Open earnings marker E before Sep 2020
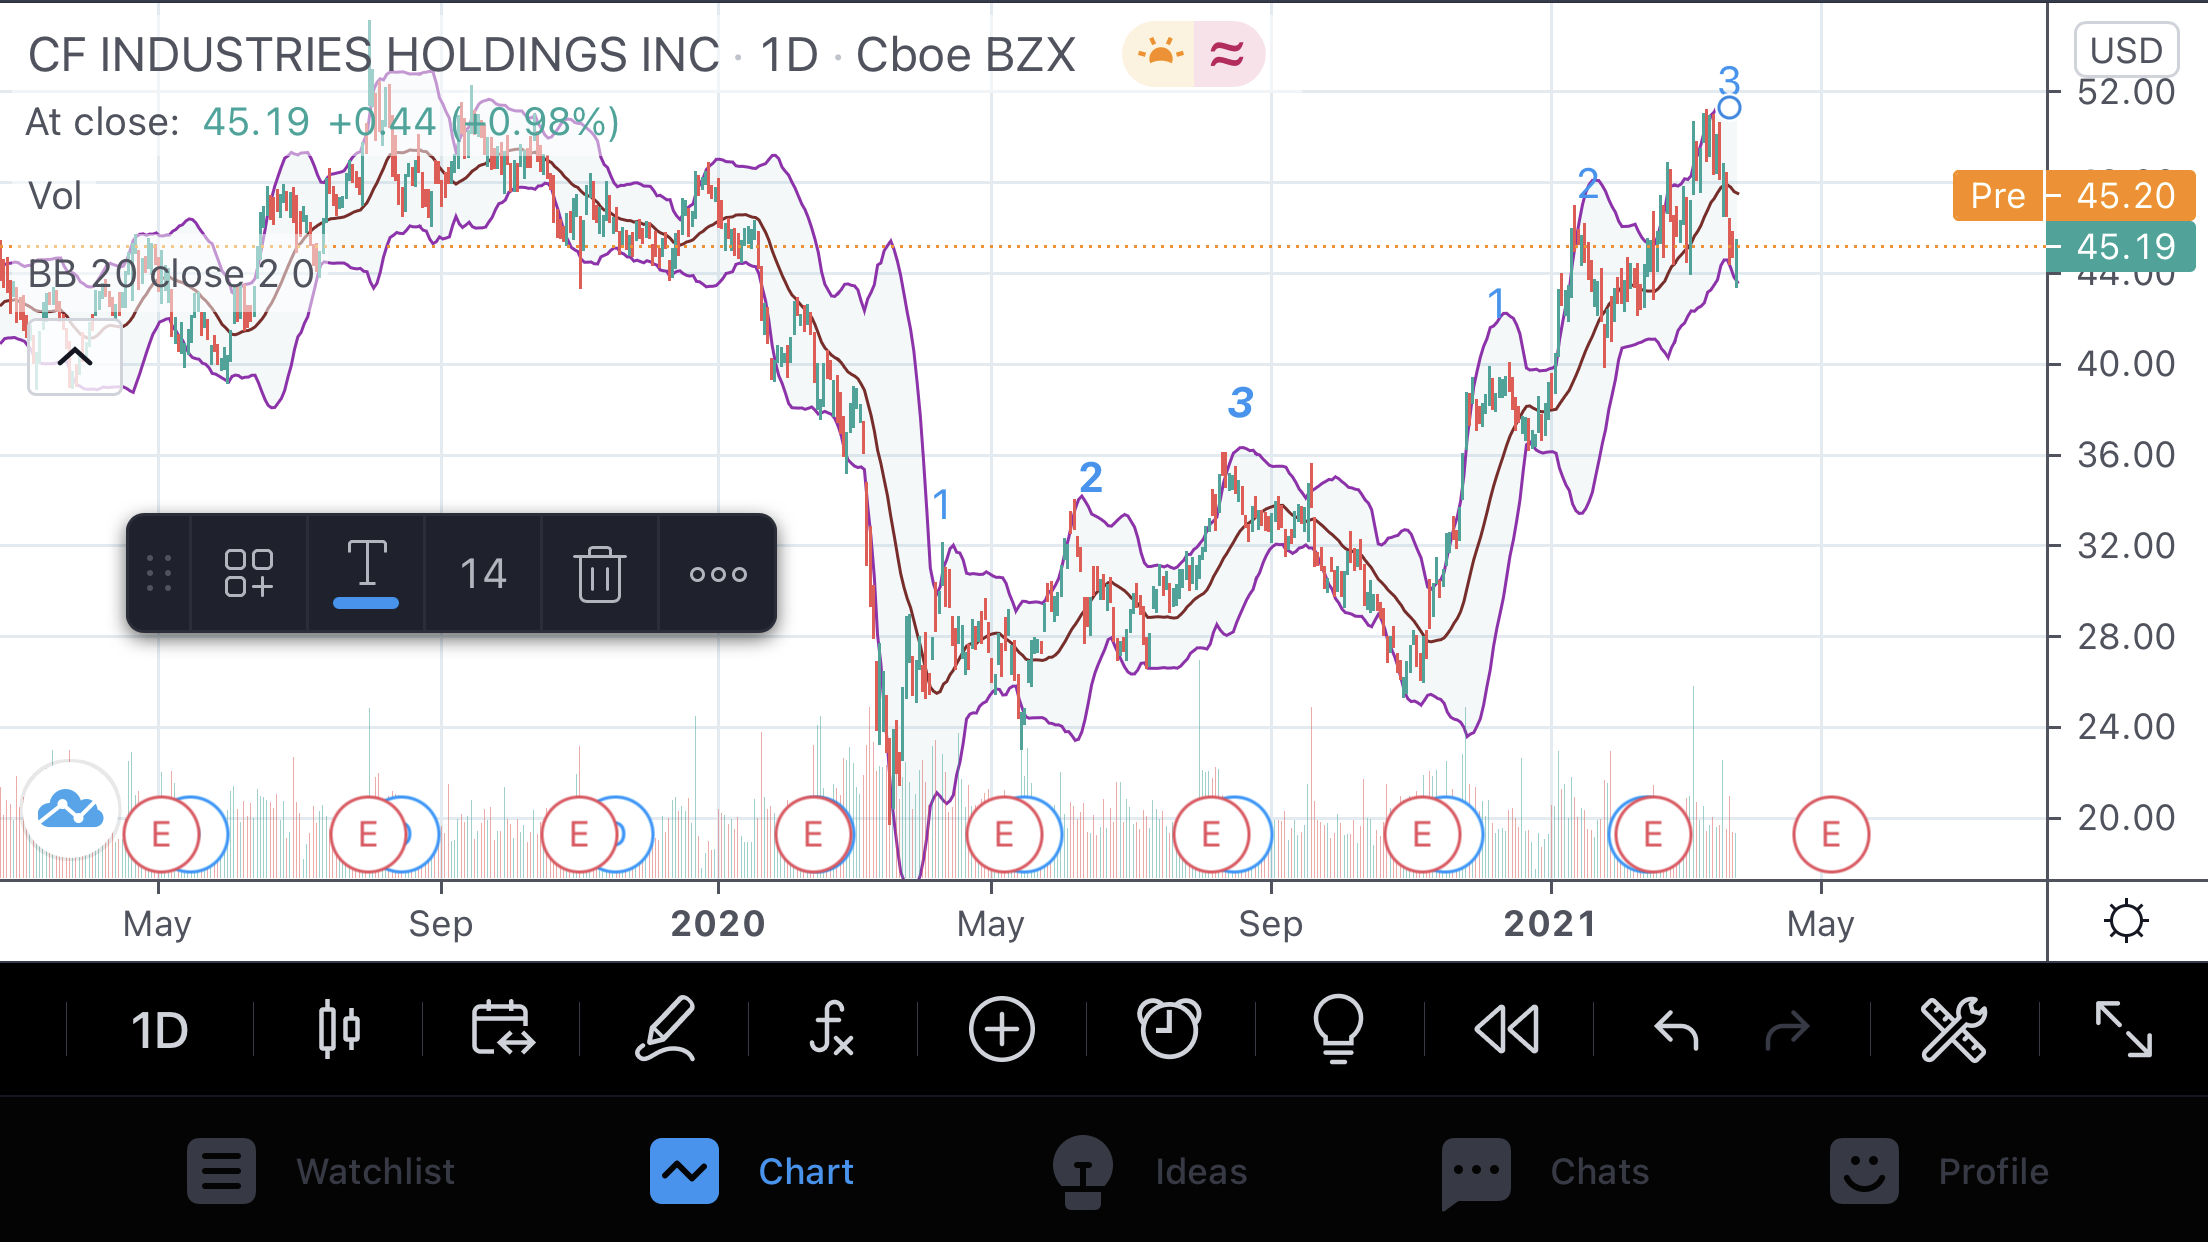This screenshot has height=1242, width=2208. (x=1211, y=834)
